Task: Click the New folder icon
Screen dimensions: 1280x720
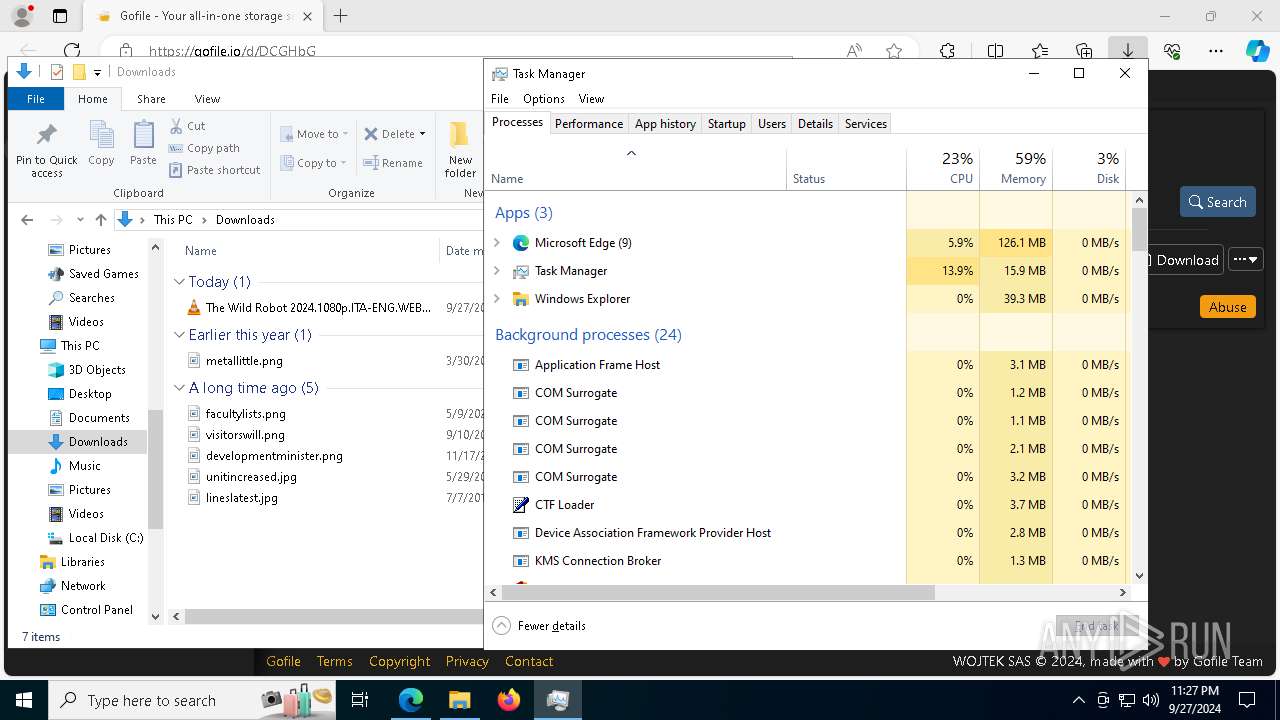Action: click(x=460, y=135)
